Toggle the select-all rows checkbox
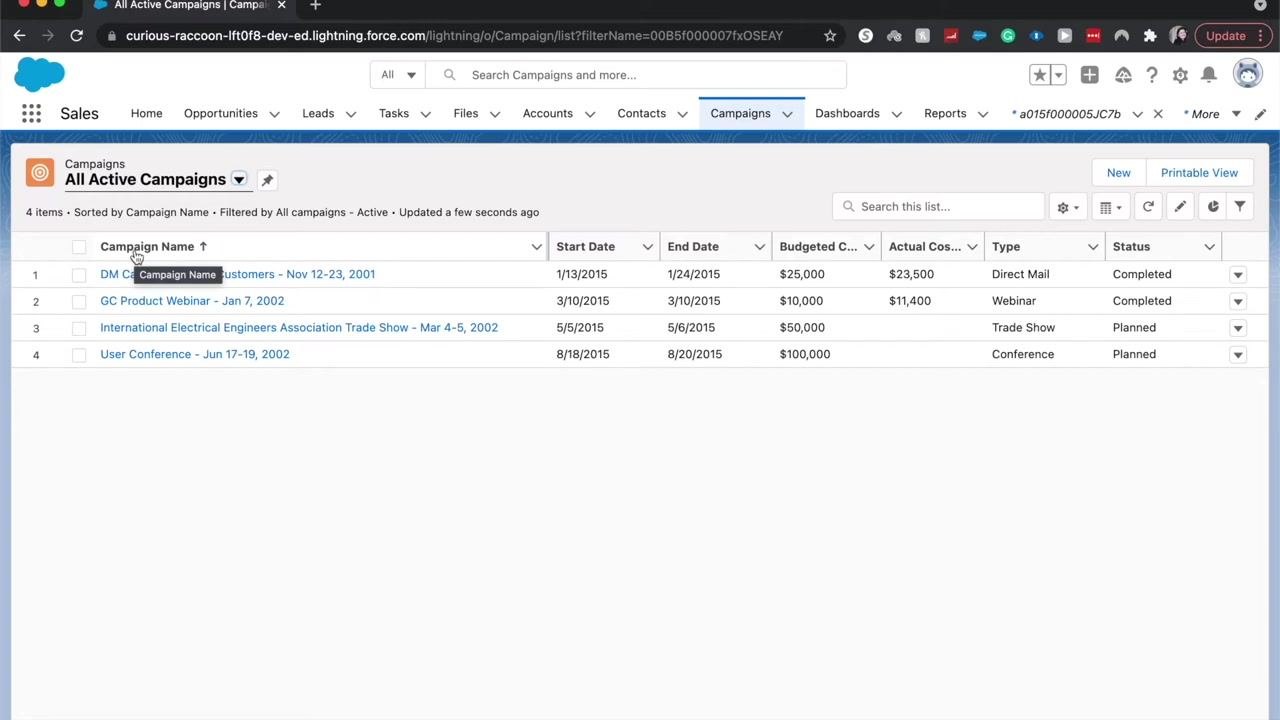 [x=79, y=247]
